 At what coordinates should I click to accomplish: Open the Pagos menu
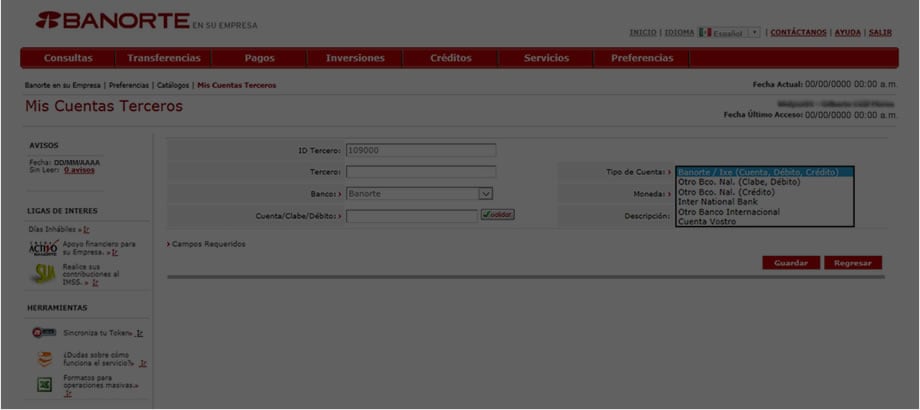(x=259, y=58)
